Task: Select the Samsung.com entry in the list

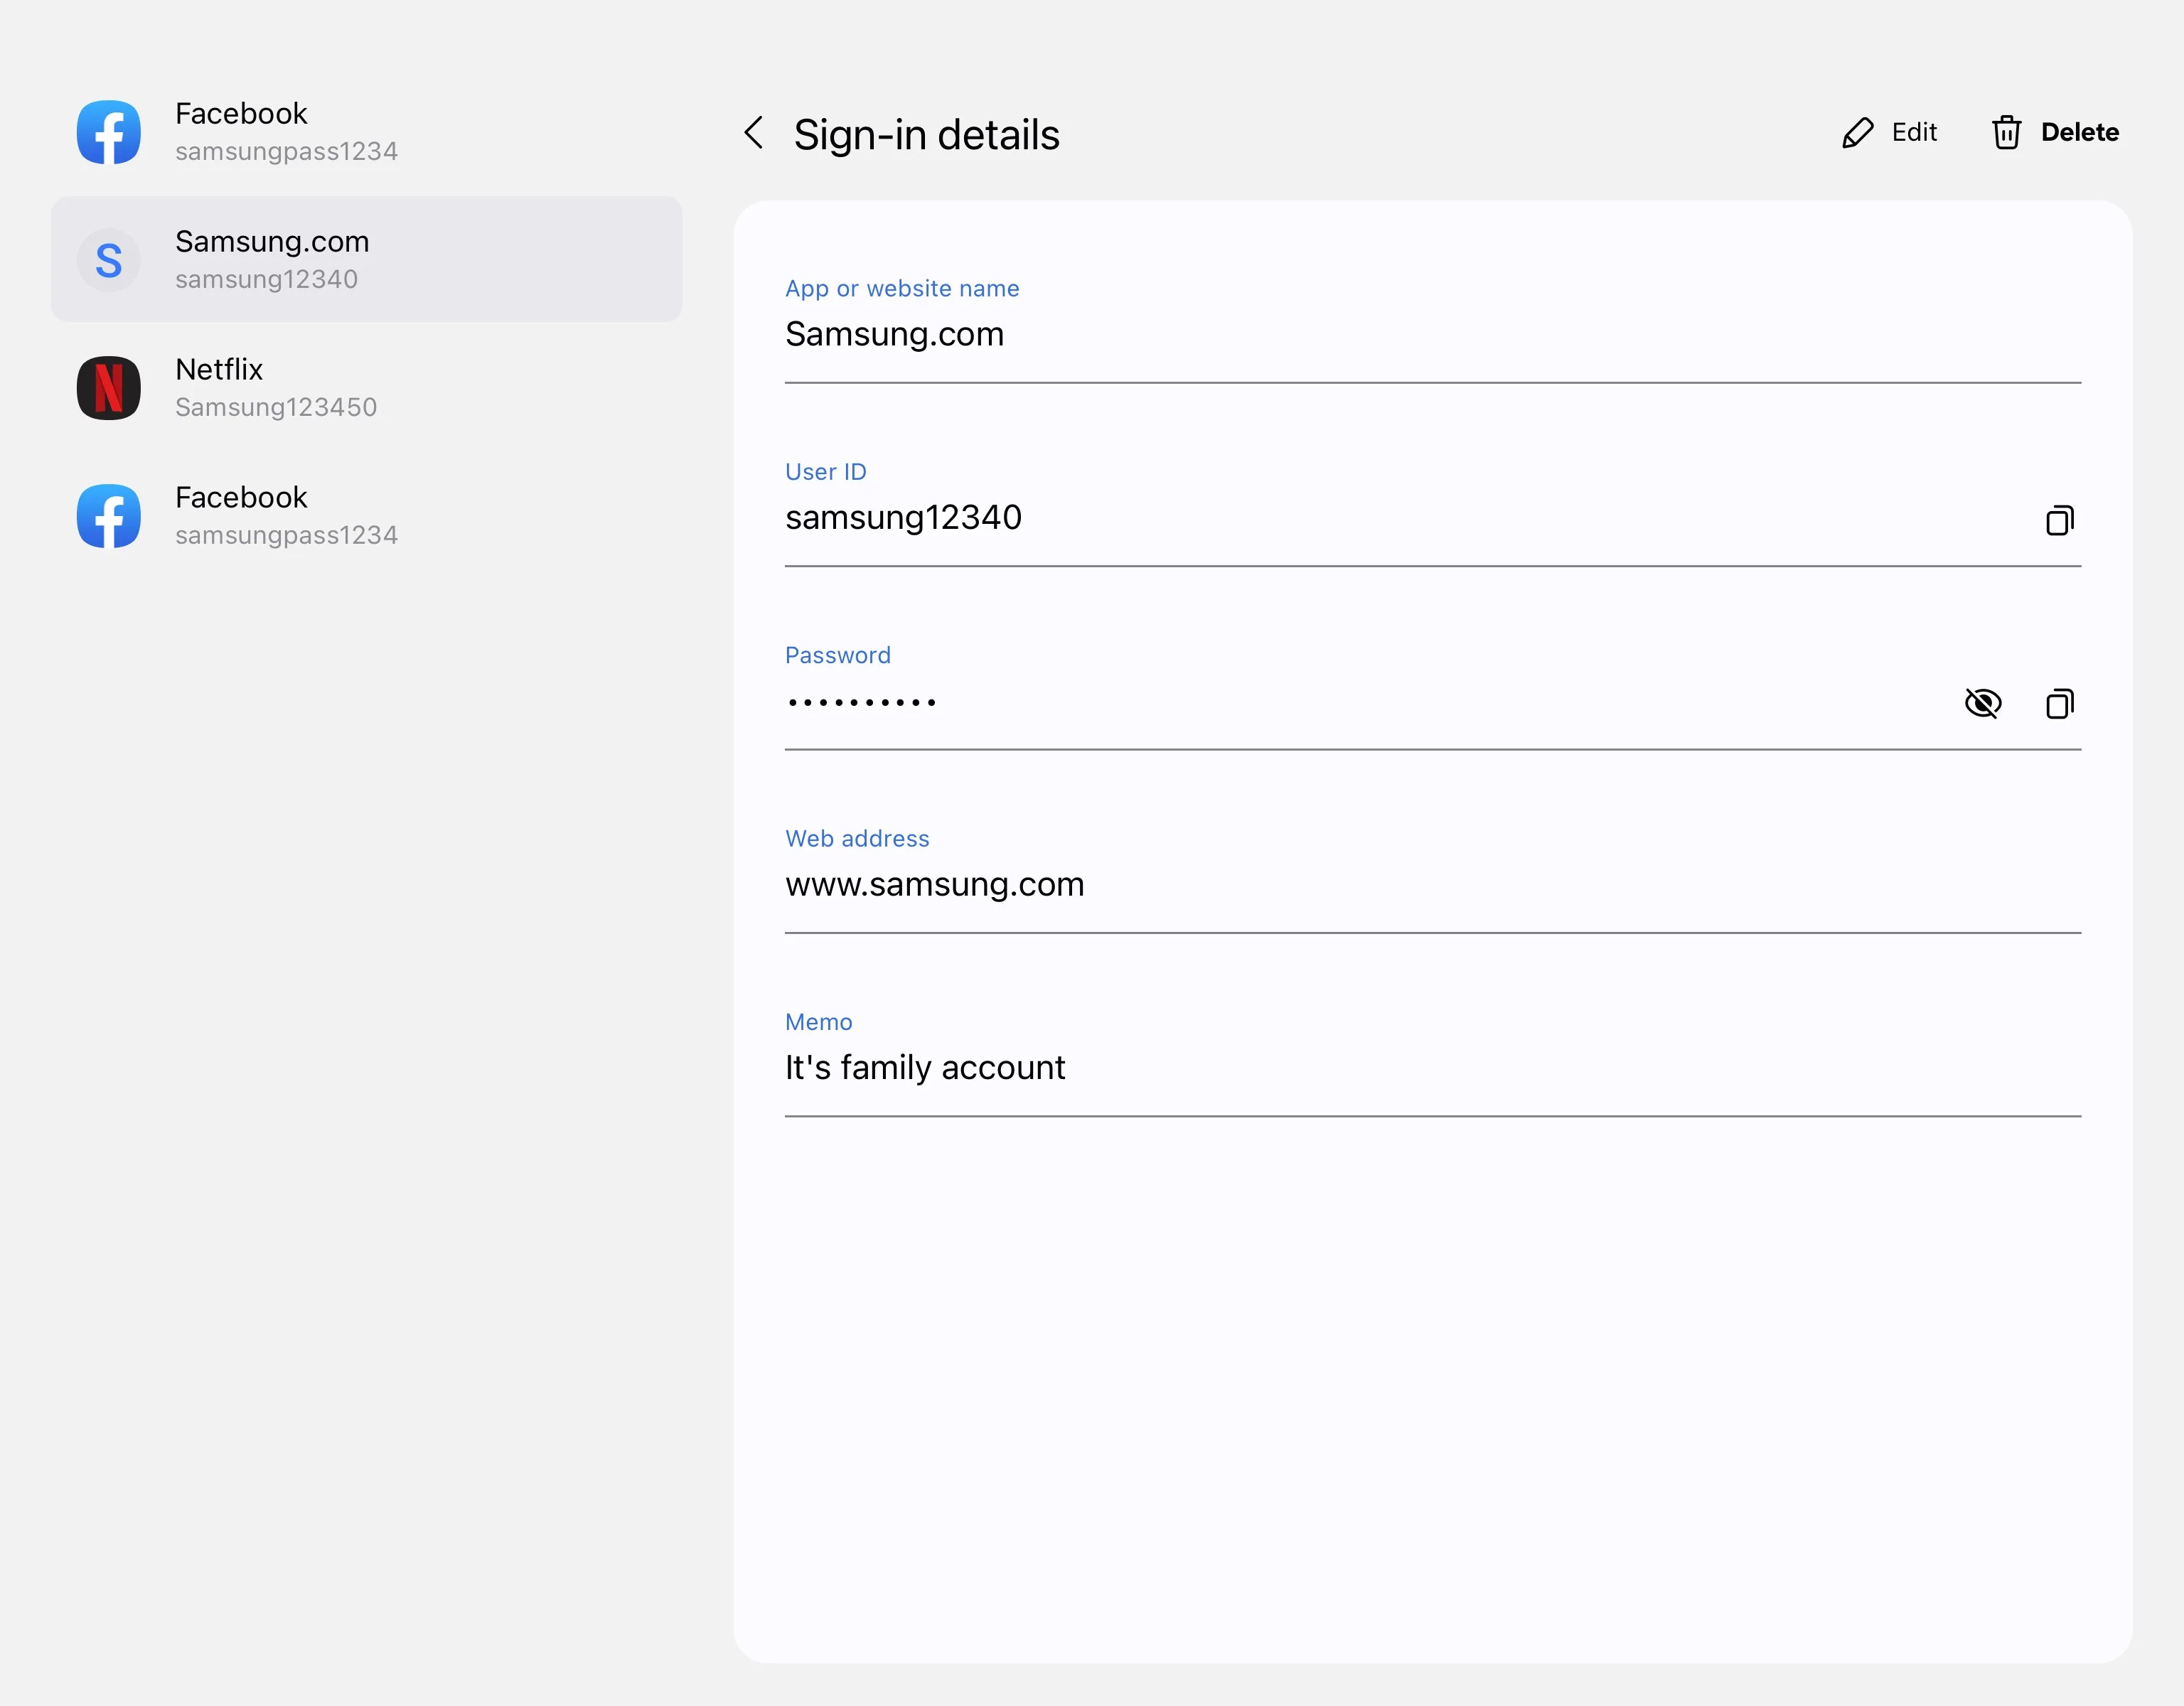Action: [x=367, y=260]
